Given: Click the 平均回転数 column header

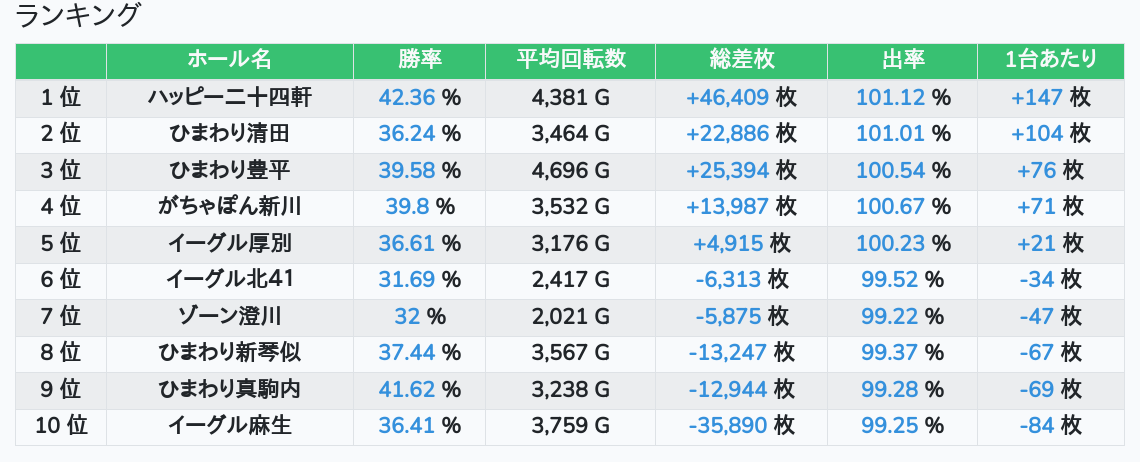Looking at the screenshot, I should (x=570, y=60).
